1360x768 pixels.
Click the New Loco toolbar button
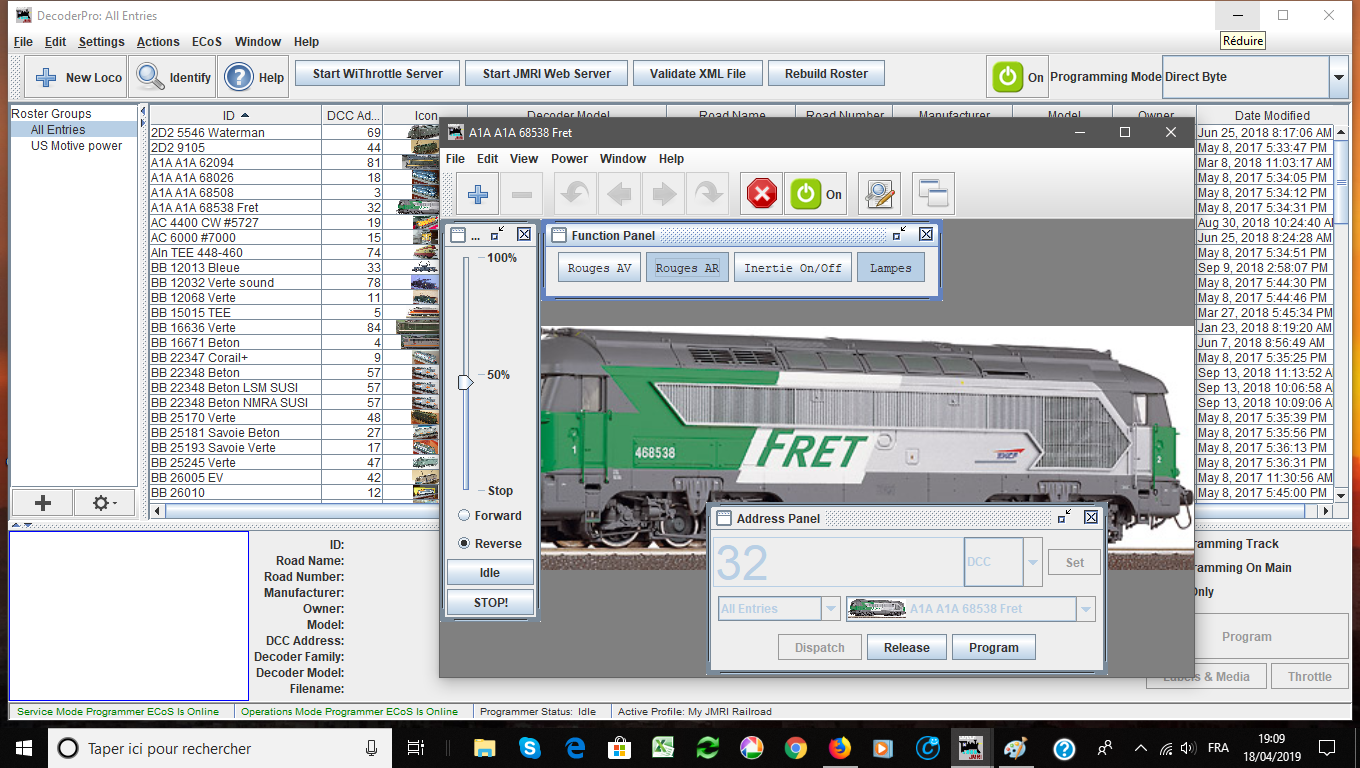click(75, 77)
